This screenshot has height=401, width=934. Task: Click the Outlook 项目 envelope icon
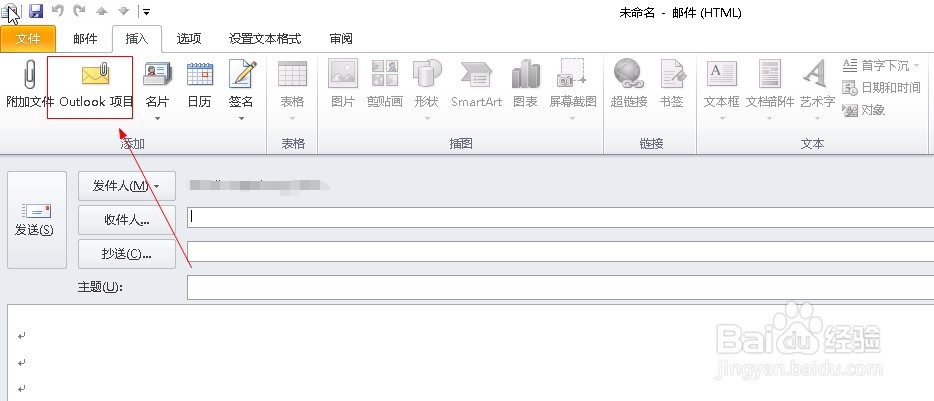(x=96, y=73)
